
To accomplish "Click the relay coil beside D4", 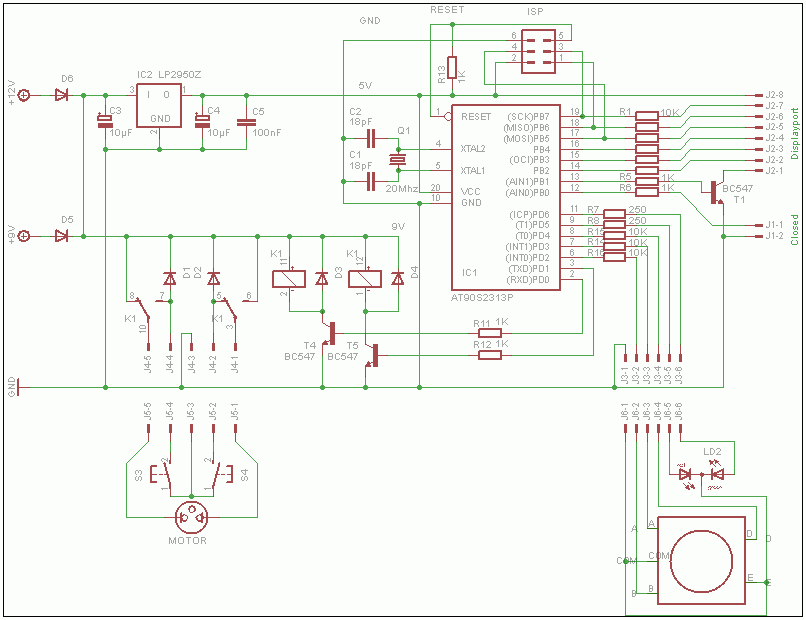I will (x=365, y=279).
